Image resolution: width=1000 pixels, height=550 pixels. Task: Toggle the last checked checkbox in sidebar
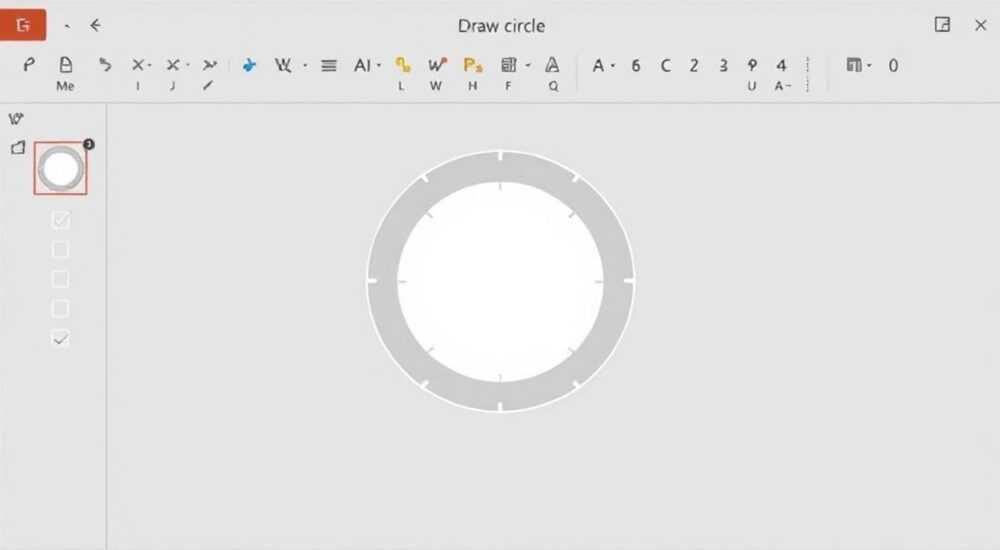(61, 338)
